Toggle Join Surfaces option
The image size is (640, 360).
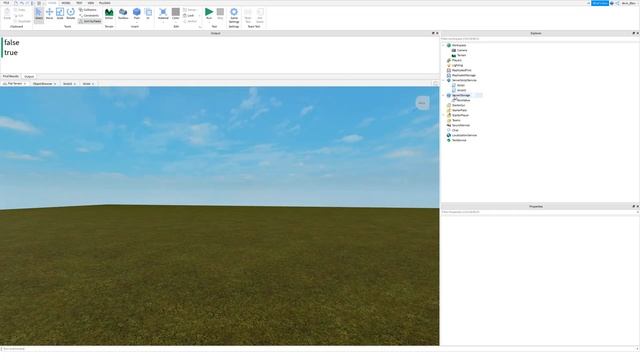[x=89, y=21]
